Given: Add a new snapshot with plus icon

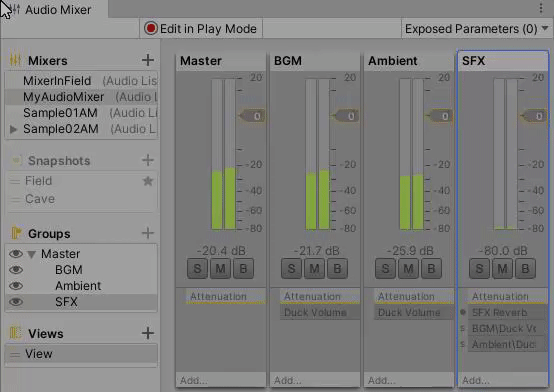Looking at the screenshot, I should (x=148, y=160).
